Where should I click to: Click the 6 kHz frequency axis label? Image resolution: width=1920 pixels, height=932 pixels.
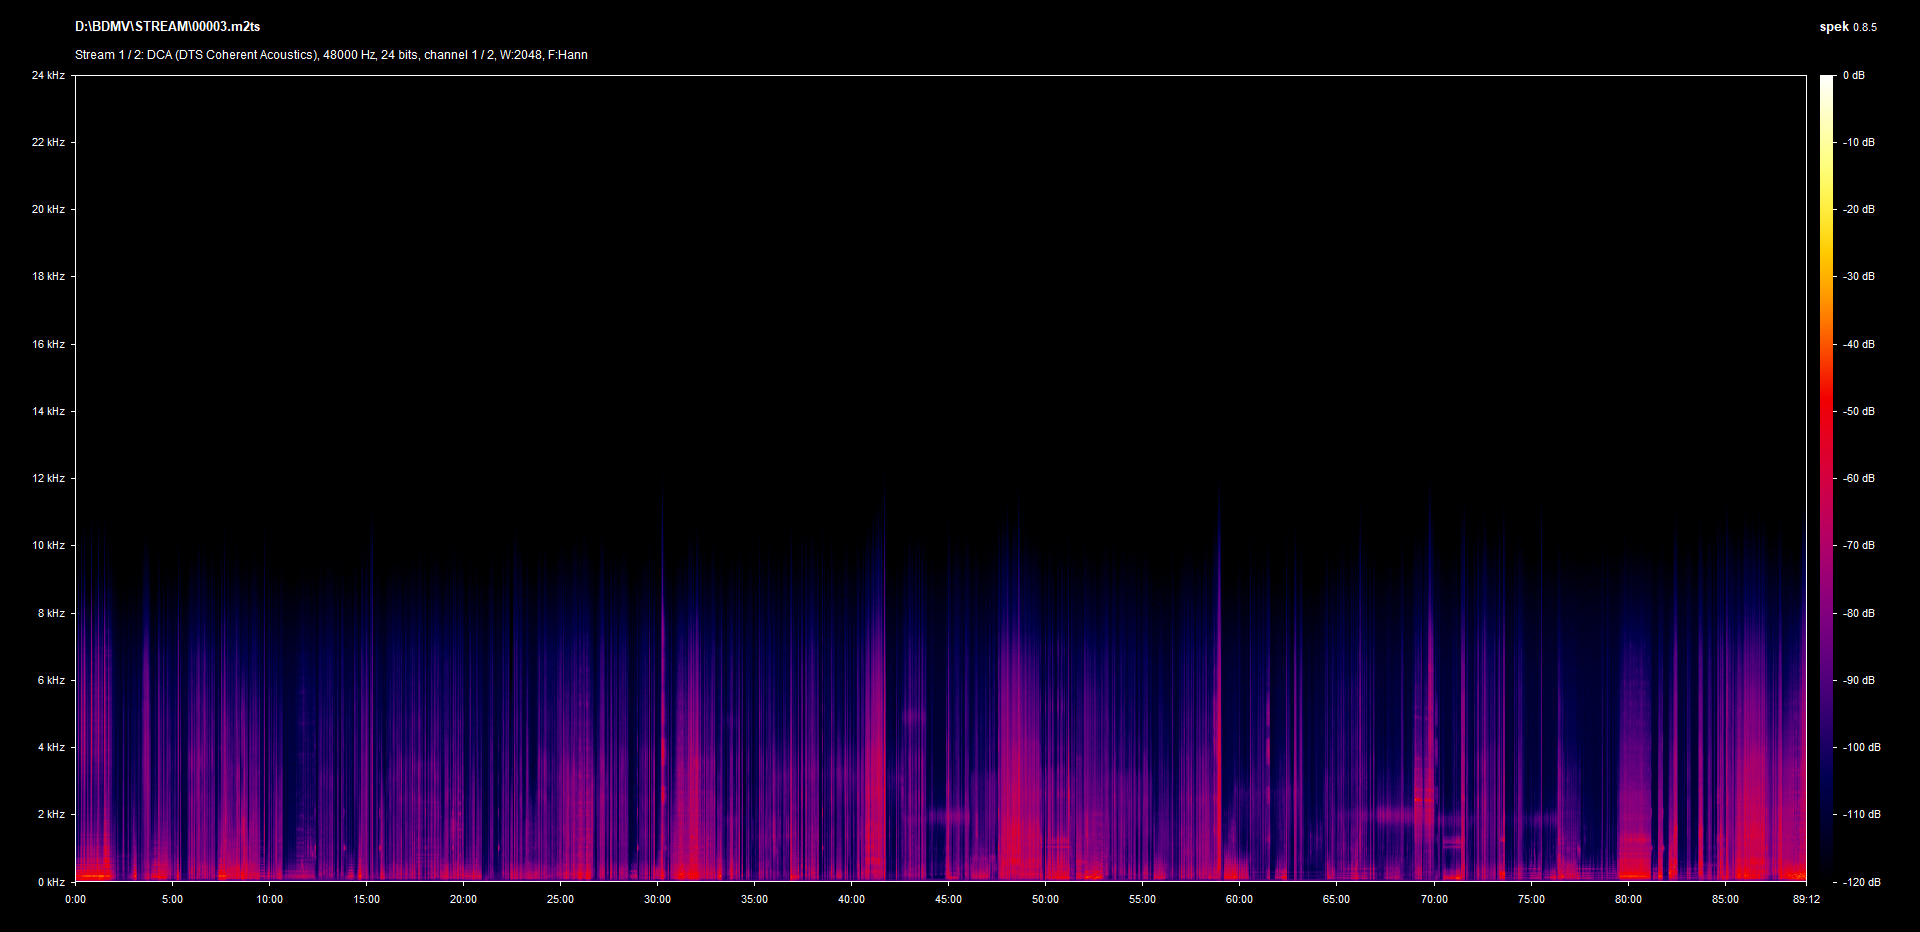click(51, 680)
